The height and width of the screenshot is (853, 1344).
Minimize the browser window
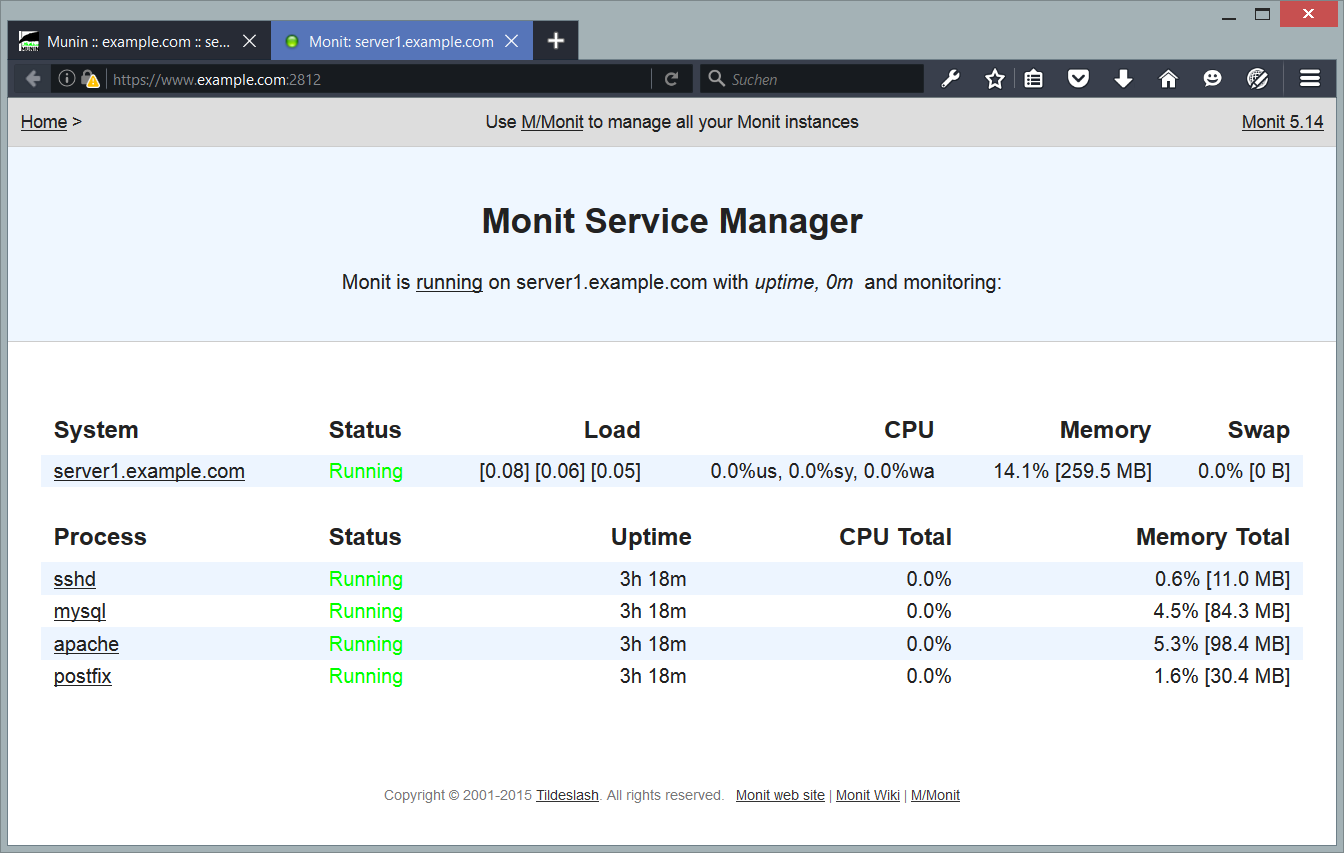point(1229,16)
